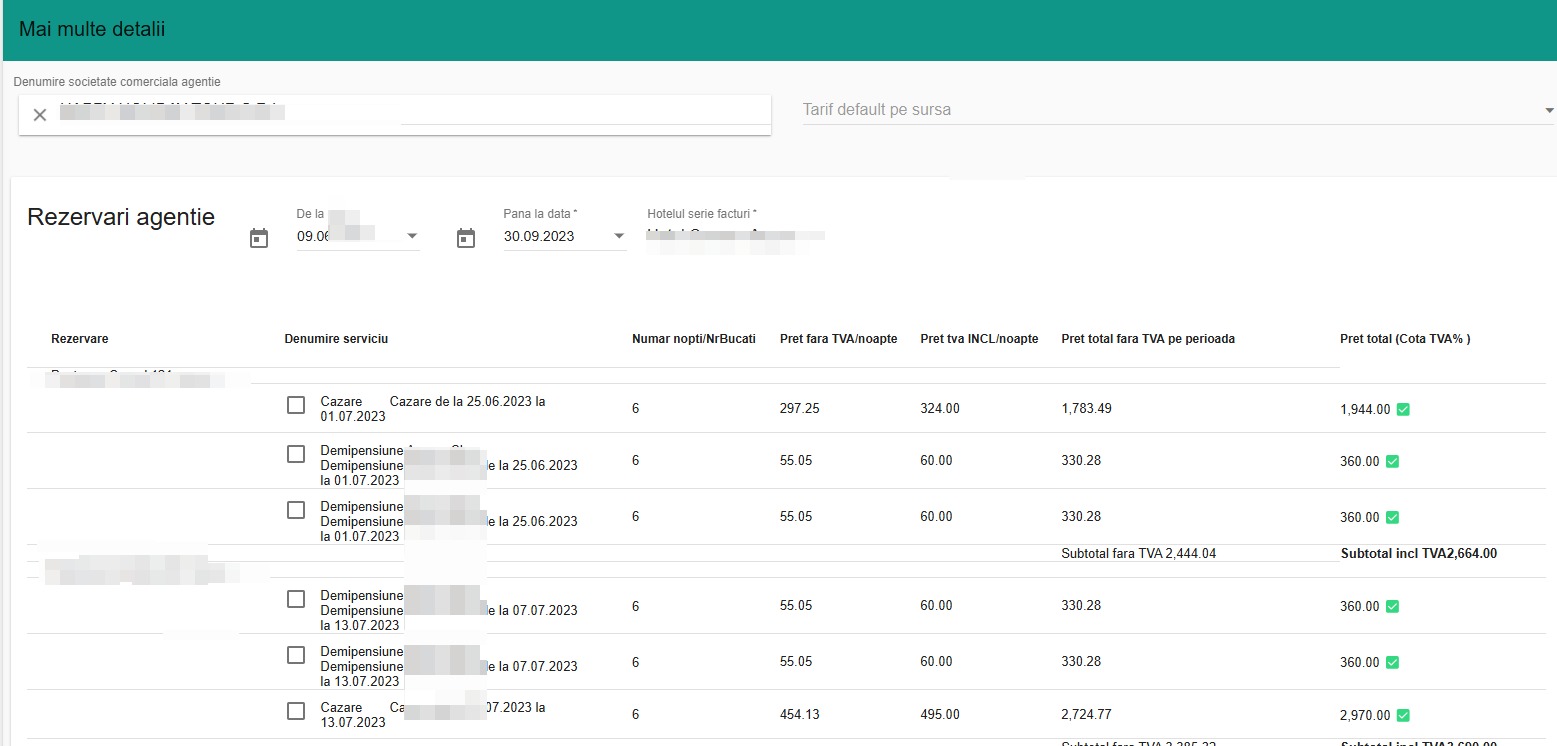Open the Pana la data calendar icon
The height and width of the screenshot is (746, 1557).
[x=466, y=238]
